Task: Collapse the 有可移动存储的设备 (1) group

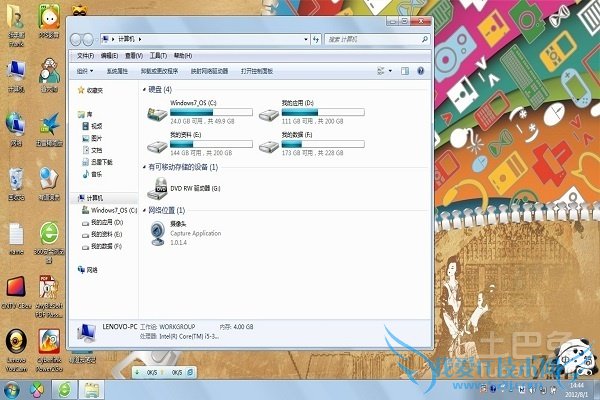Action: pyautogui.click(x=144, y=167)
